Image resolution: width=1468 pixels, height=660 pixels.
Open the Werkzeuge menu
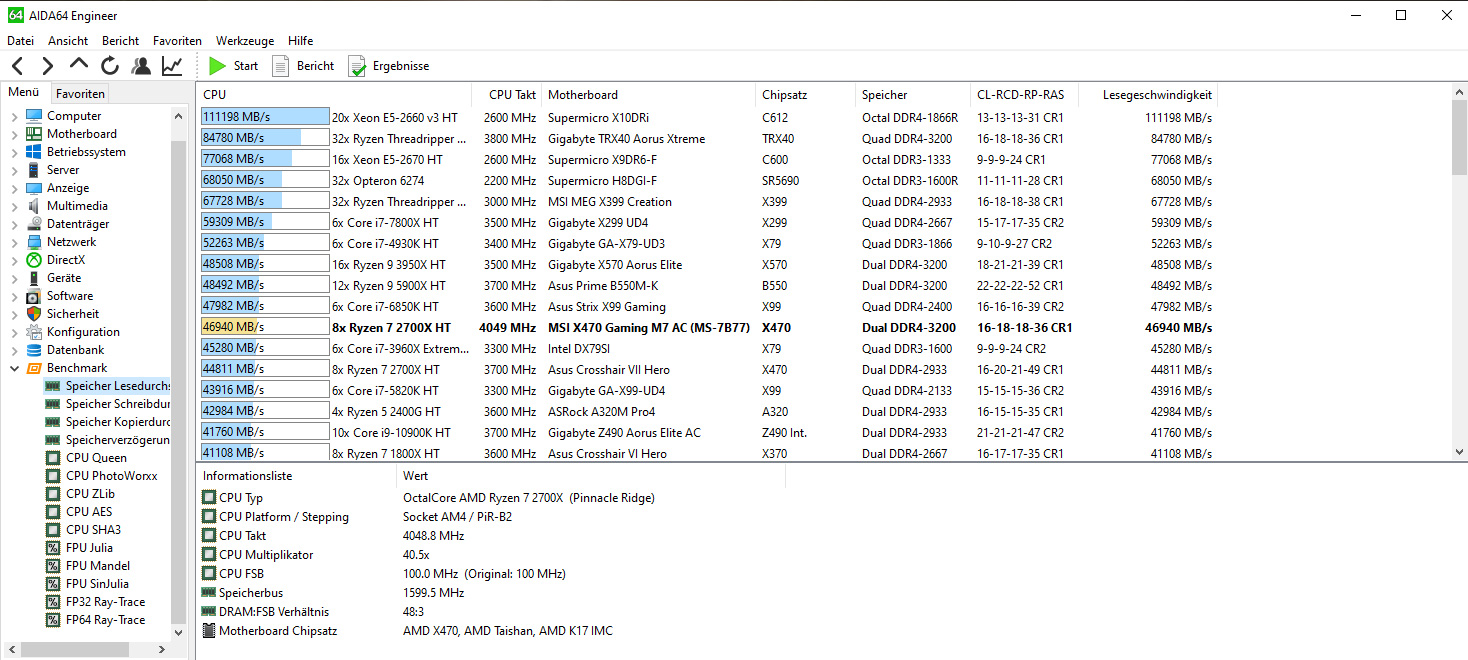pos(245,41)
